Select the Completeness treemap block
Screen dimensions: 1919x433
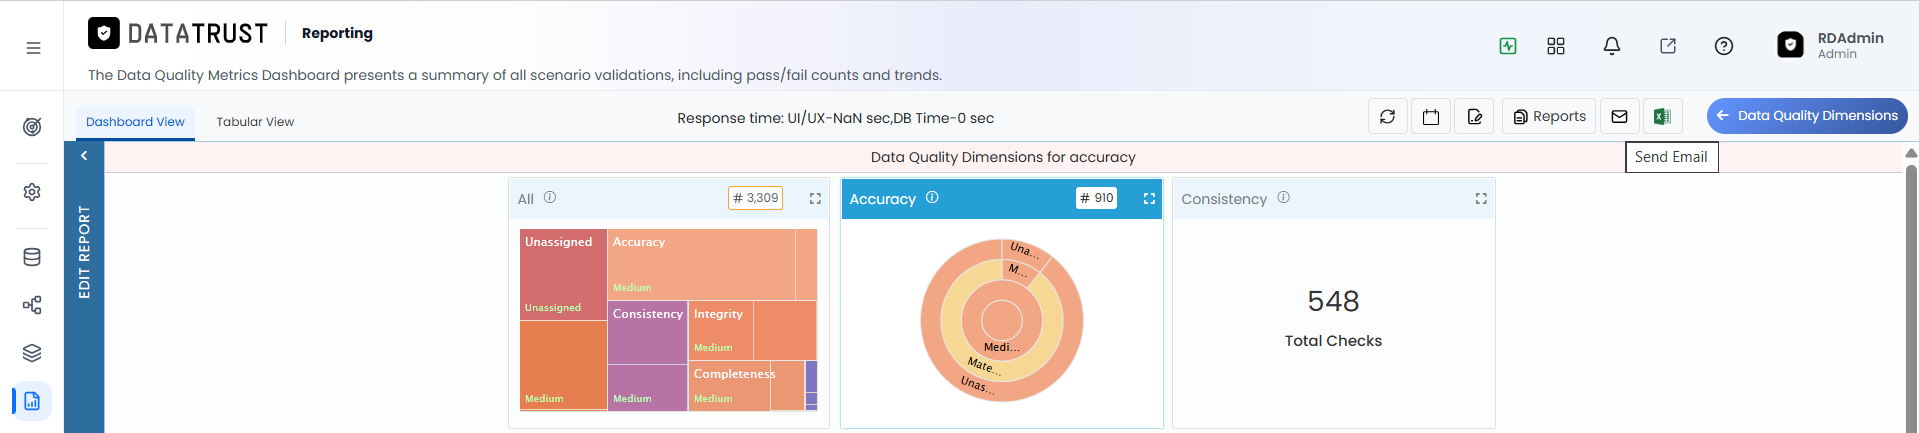pyautogui.click(x=729, y=385)
